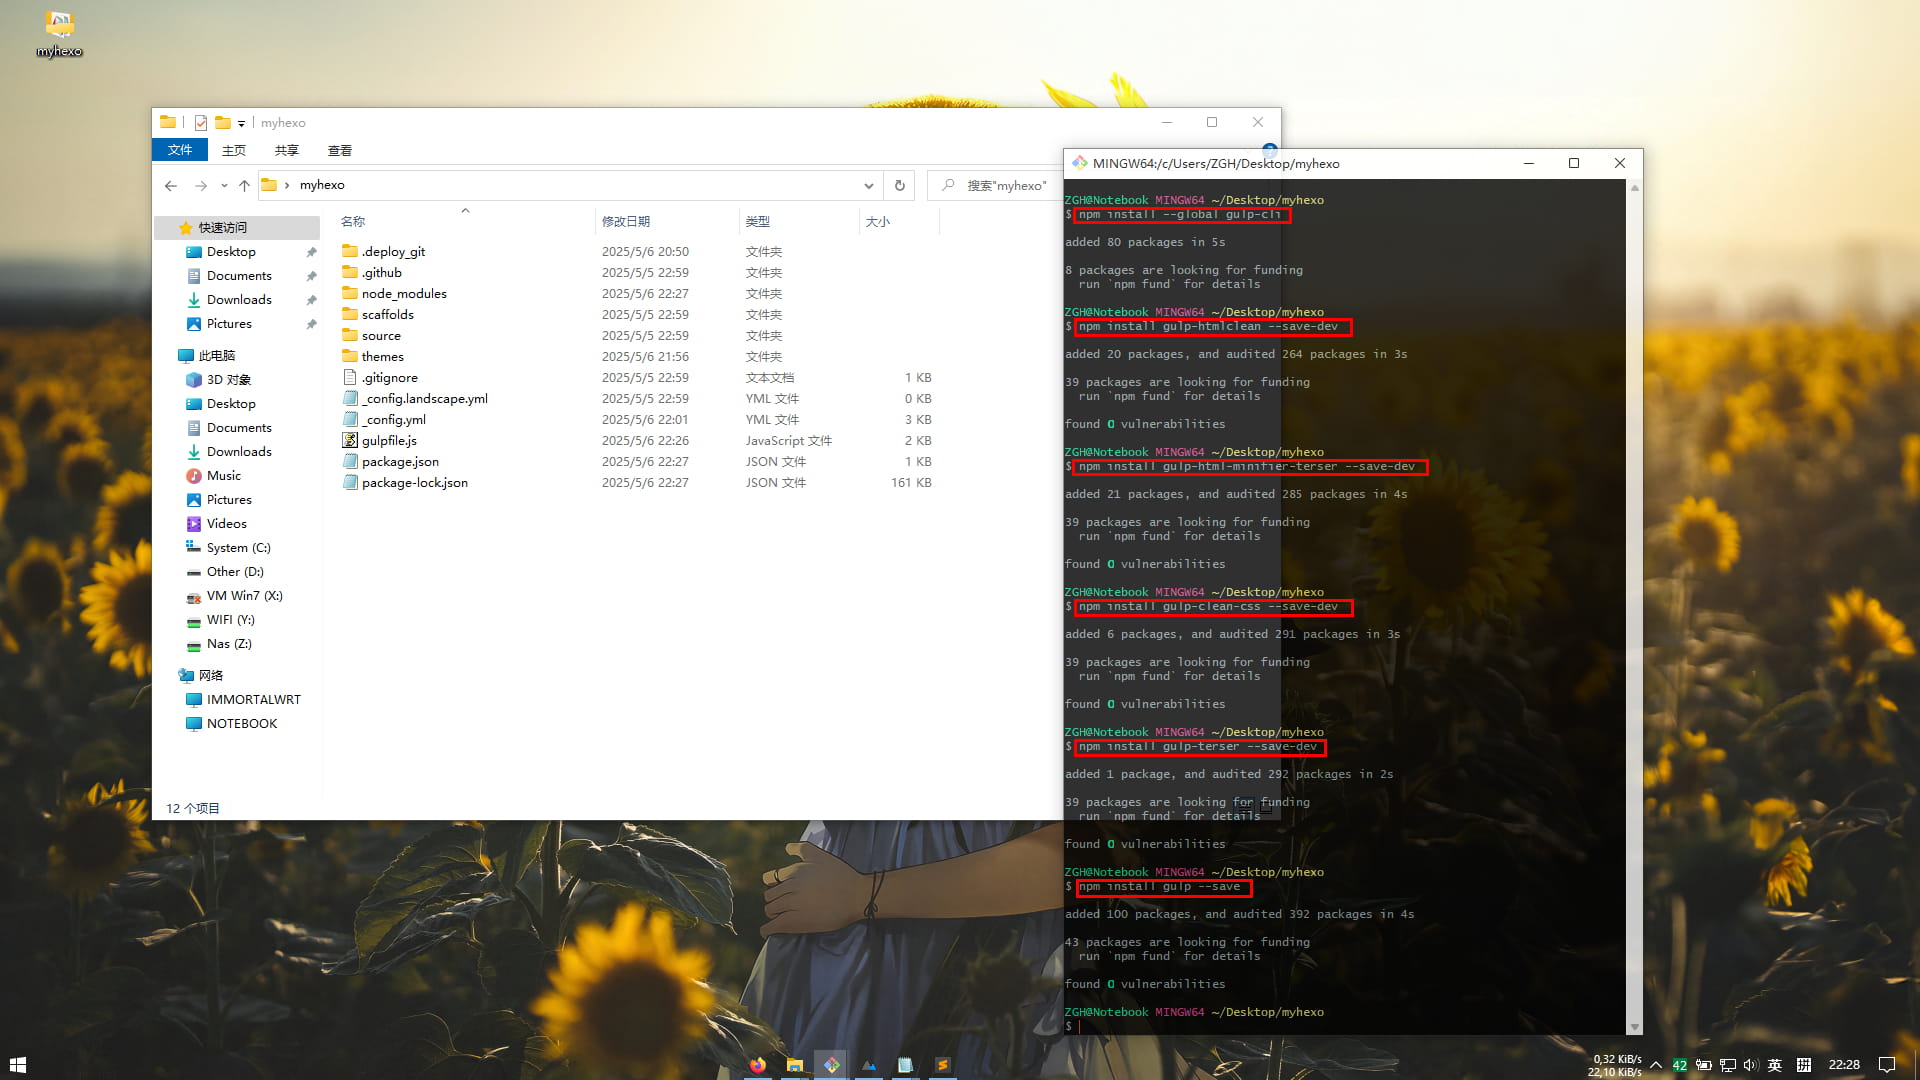This screenshot has width=1920, height=1080.
Task: Customize quick access toolbar dropdown arrow
Action: (241, 124)
